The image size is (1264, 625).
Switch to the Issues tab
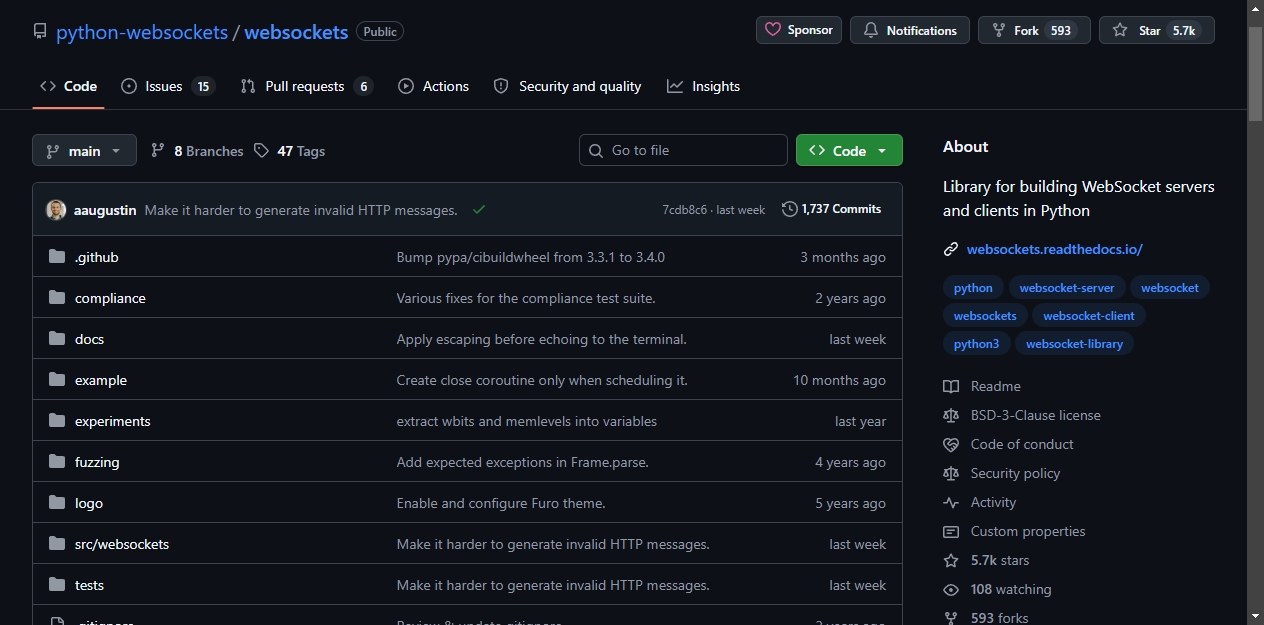point(168,86)
